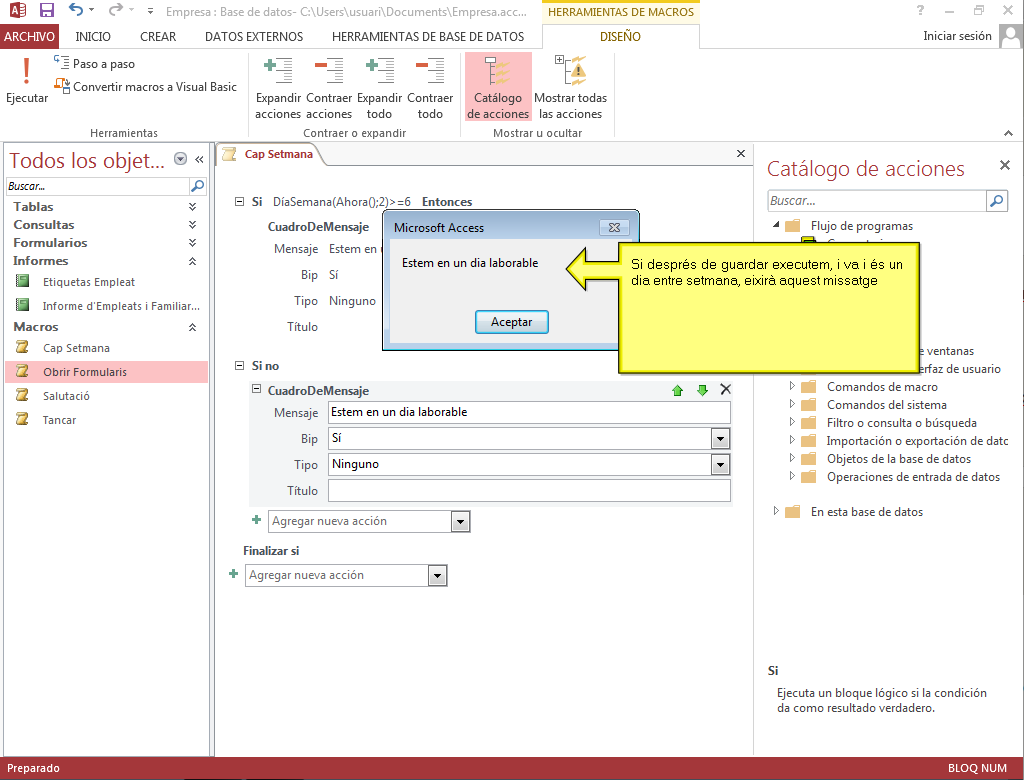Select the DISEÑO tab
Screen dimensions: 1024x780
coord(620,37)
